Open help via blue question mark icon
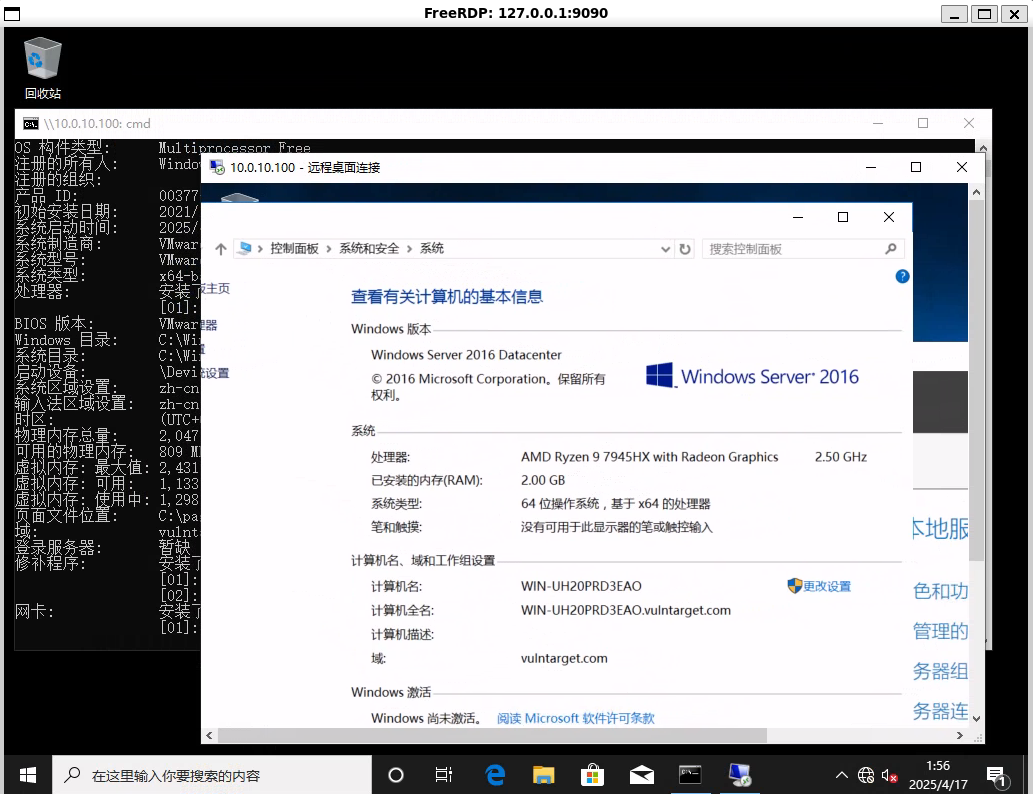 coord(902,276)
